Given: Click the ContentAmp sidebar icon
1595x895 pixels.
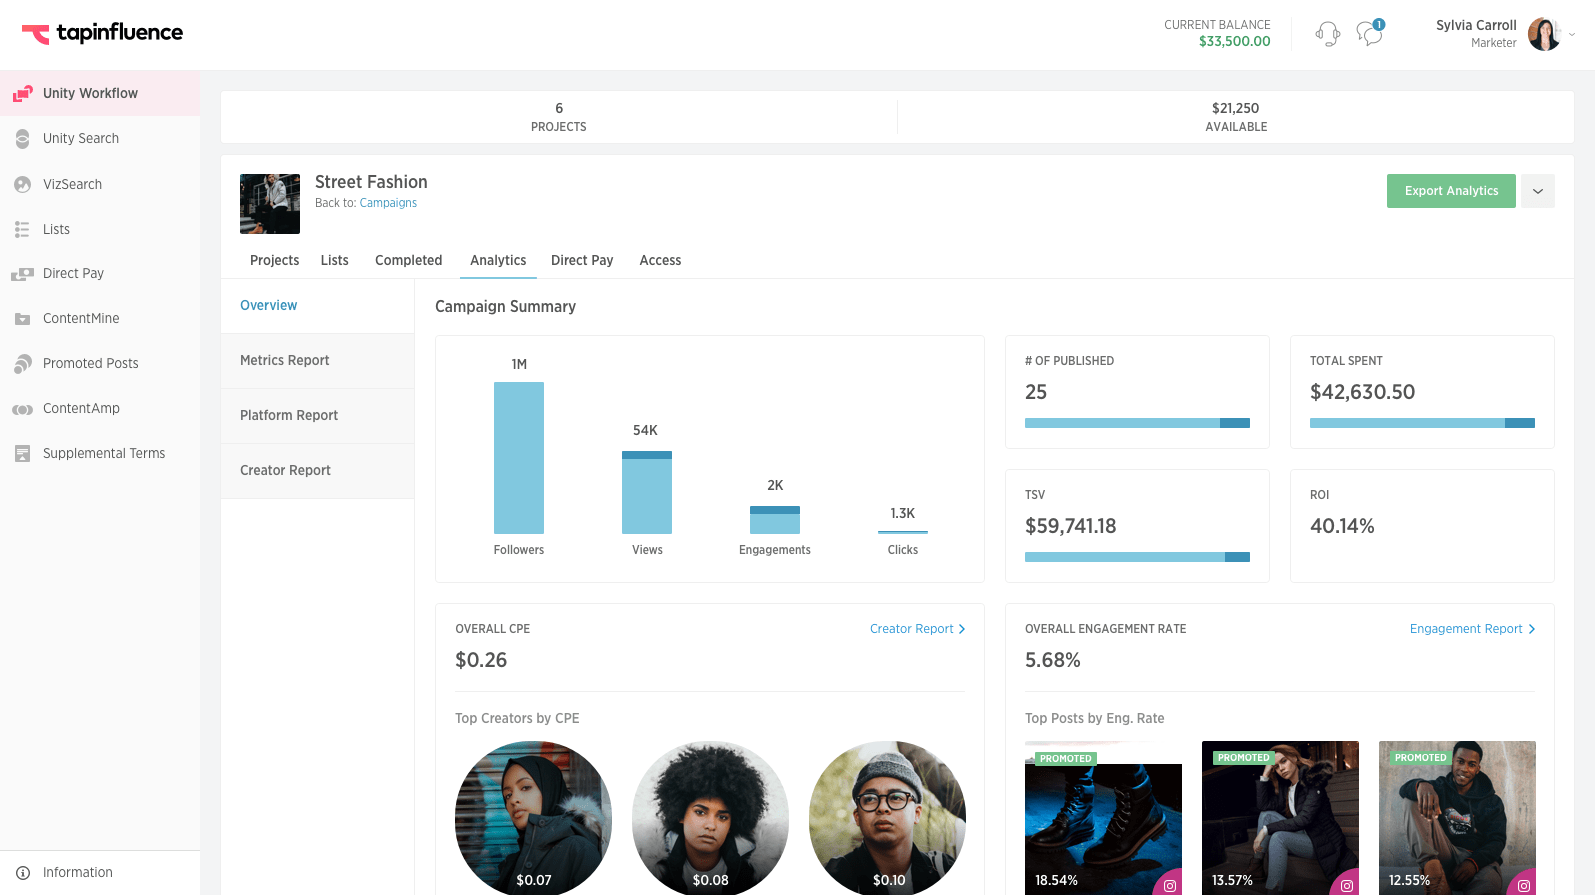Looking at the screenshot, I should pos(22,409).
